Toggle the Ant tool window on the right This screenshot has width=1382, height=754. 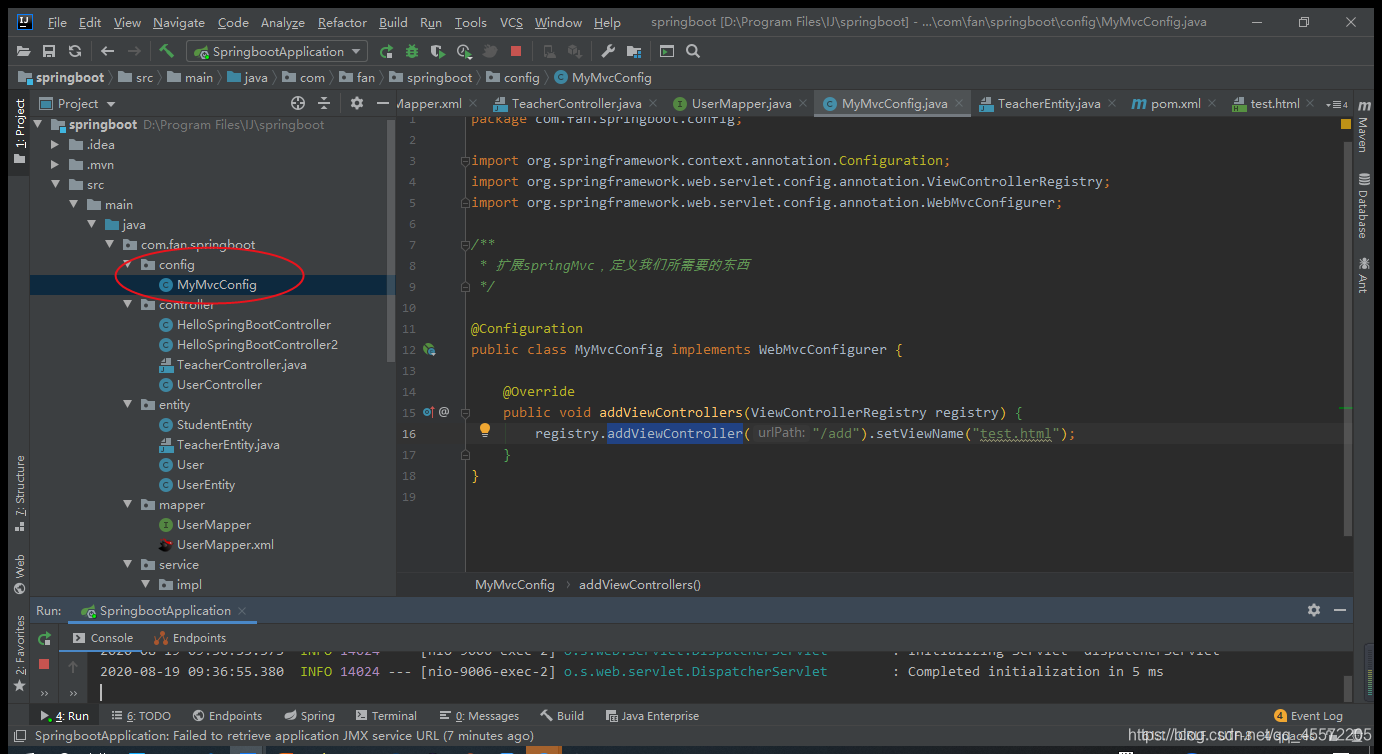1363,276
